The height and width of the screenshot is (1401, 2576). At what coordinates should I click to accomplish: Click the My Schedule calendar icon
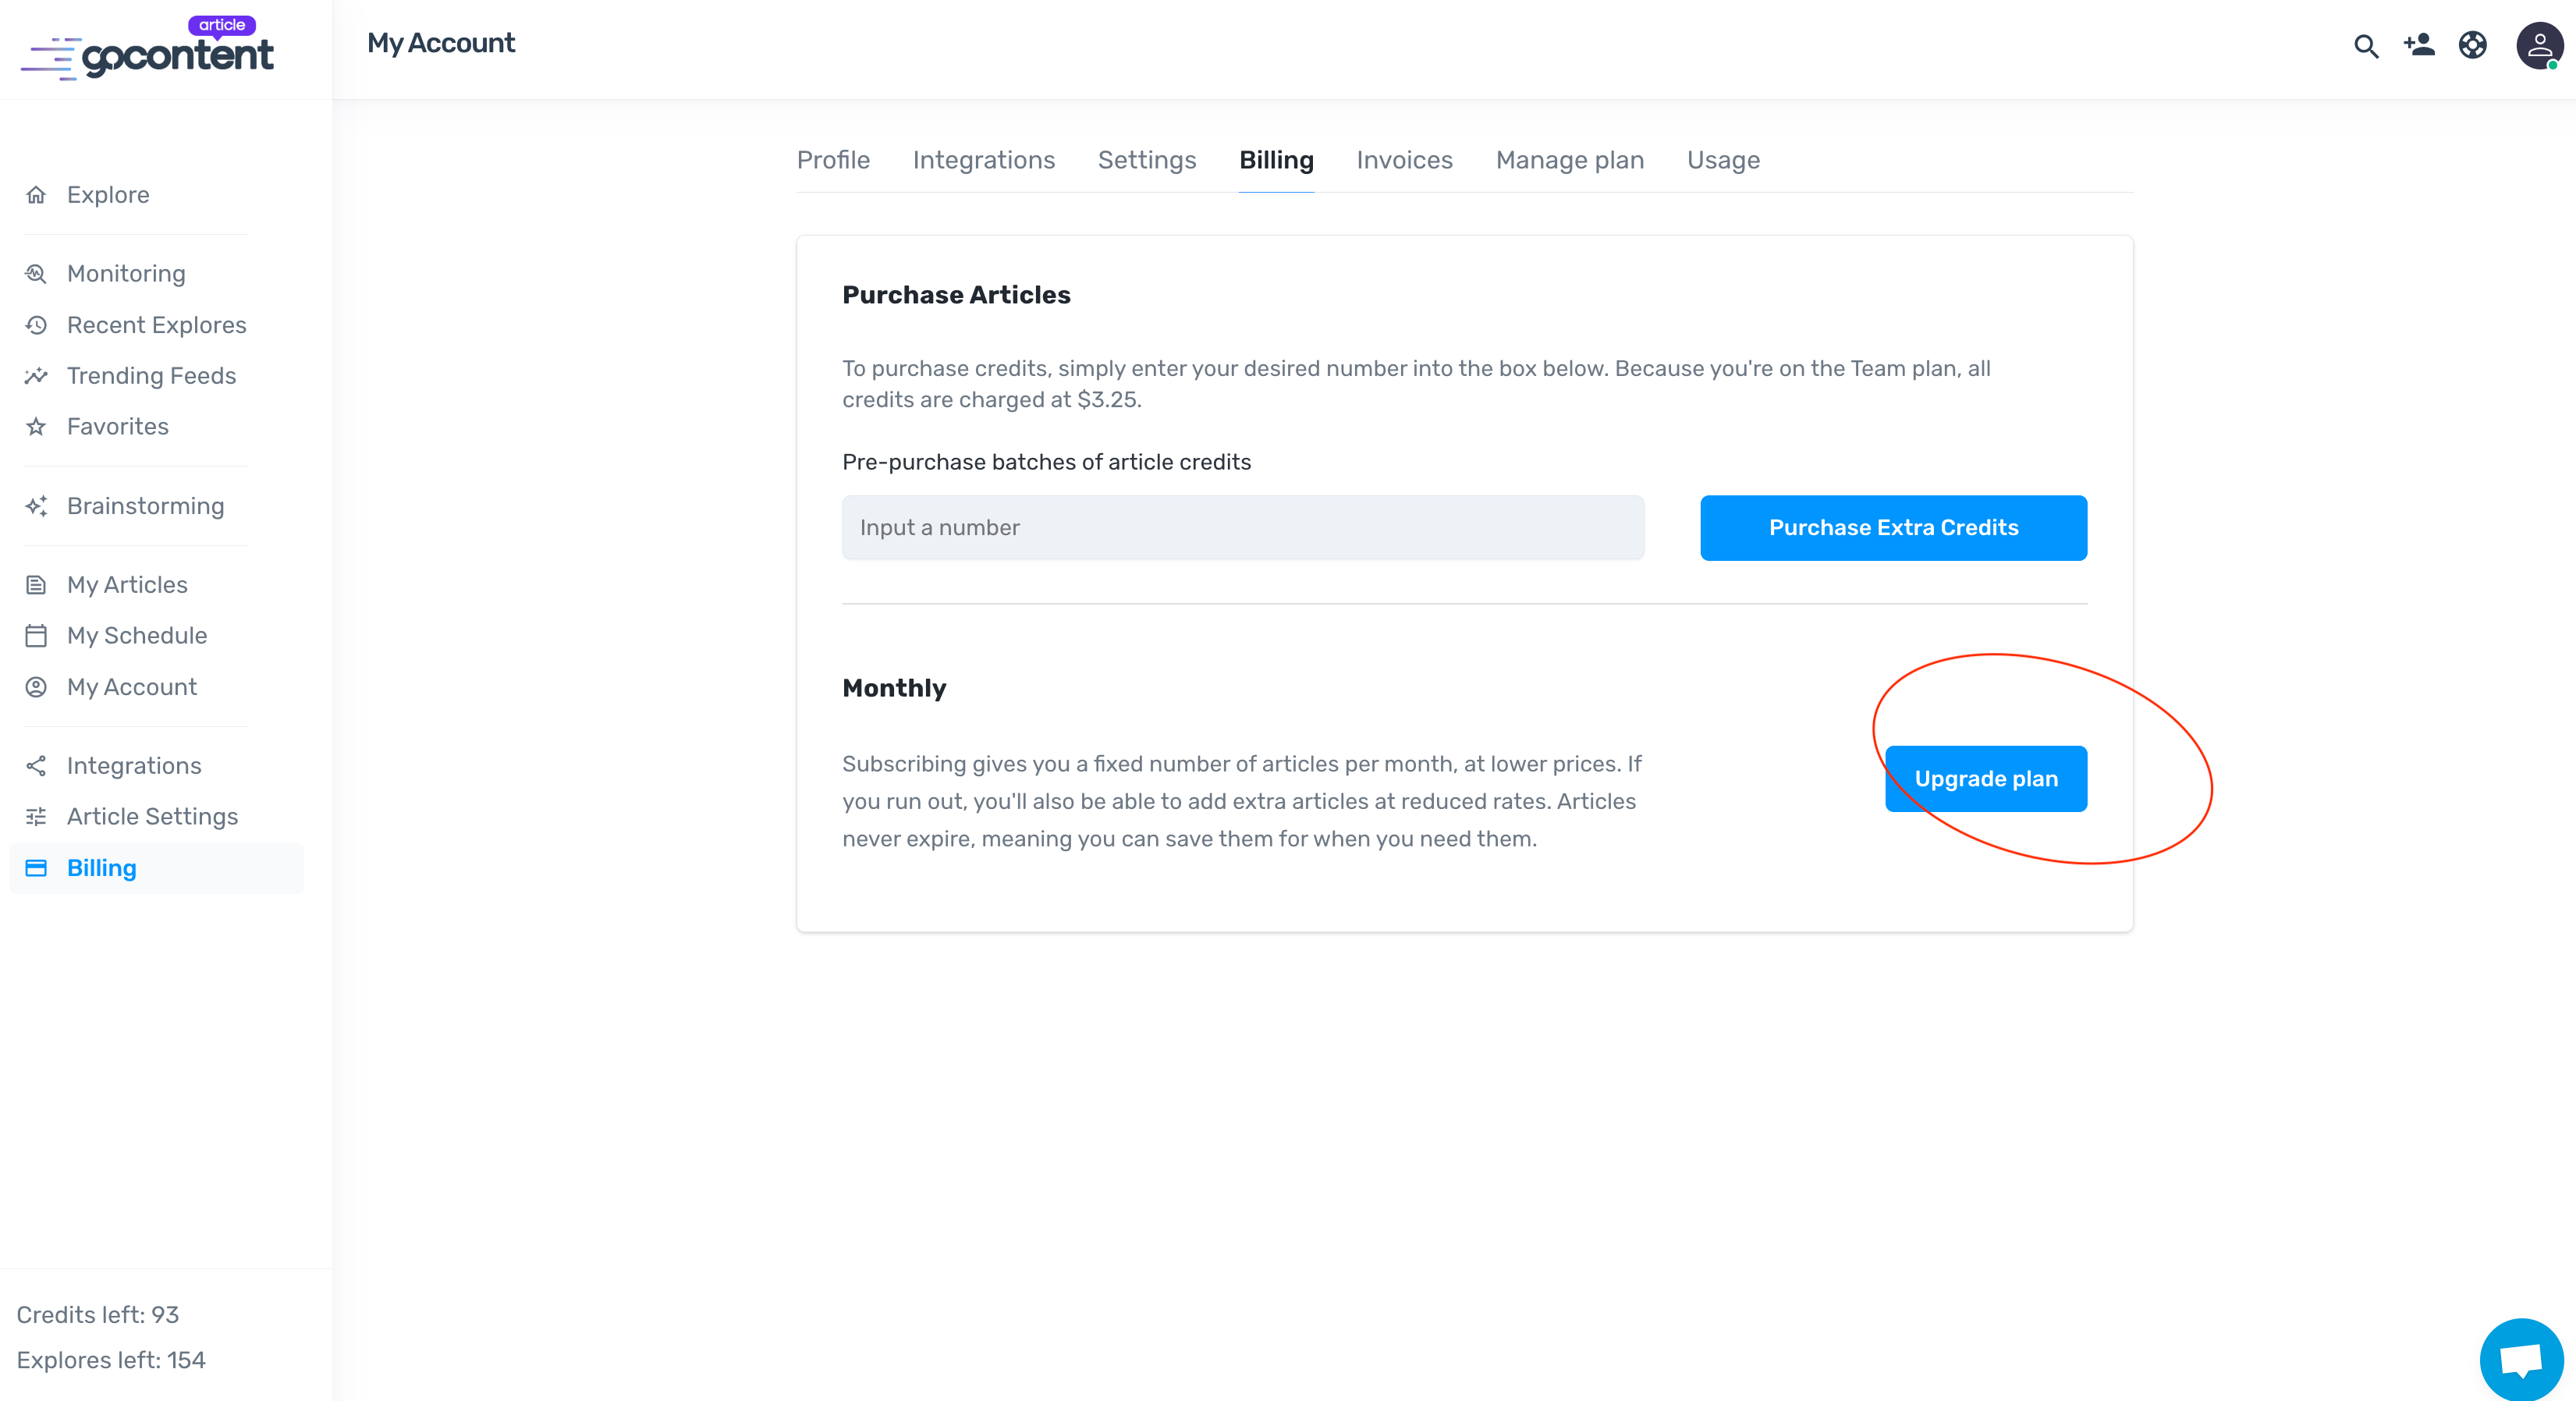coord(37,636)
